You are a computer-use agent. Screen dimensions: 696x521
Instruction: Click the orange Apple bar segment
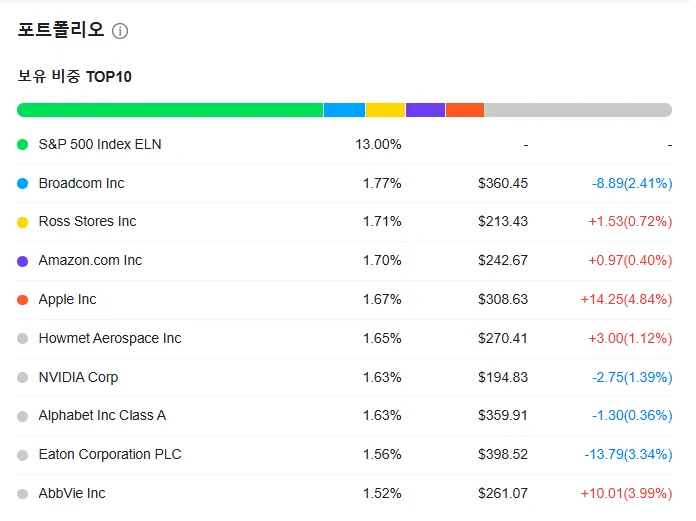click(x=465, y=110)
